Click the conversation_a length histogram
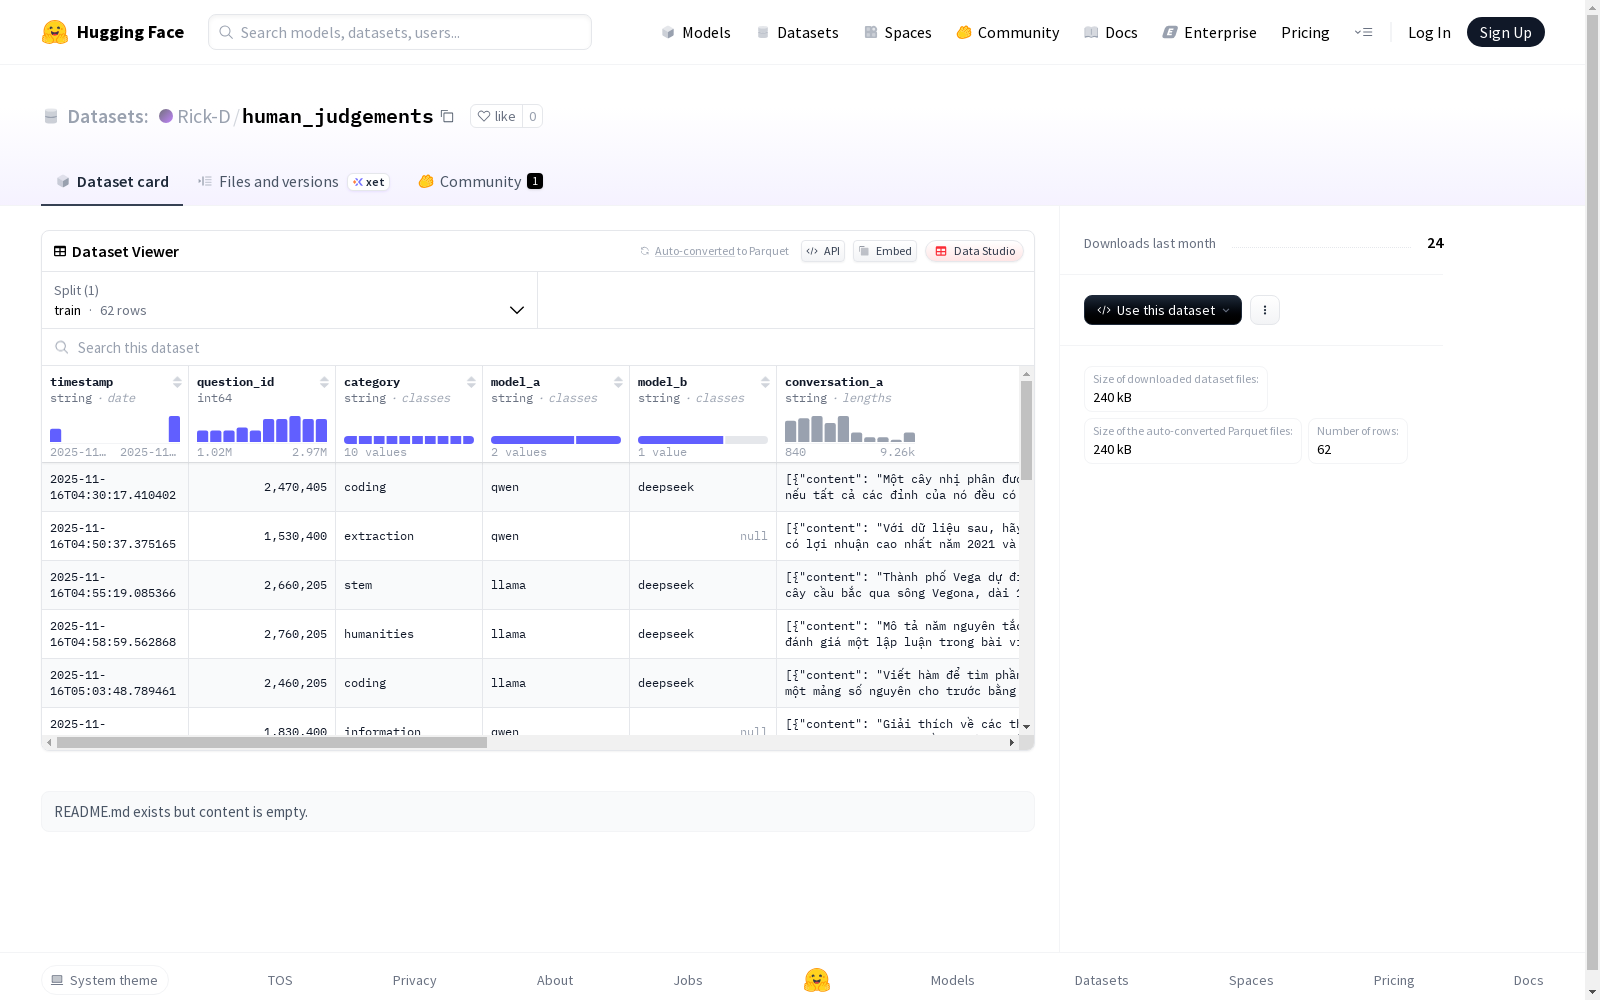Screen dimensions: 1600x1000 [850, 429]
